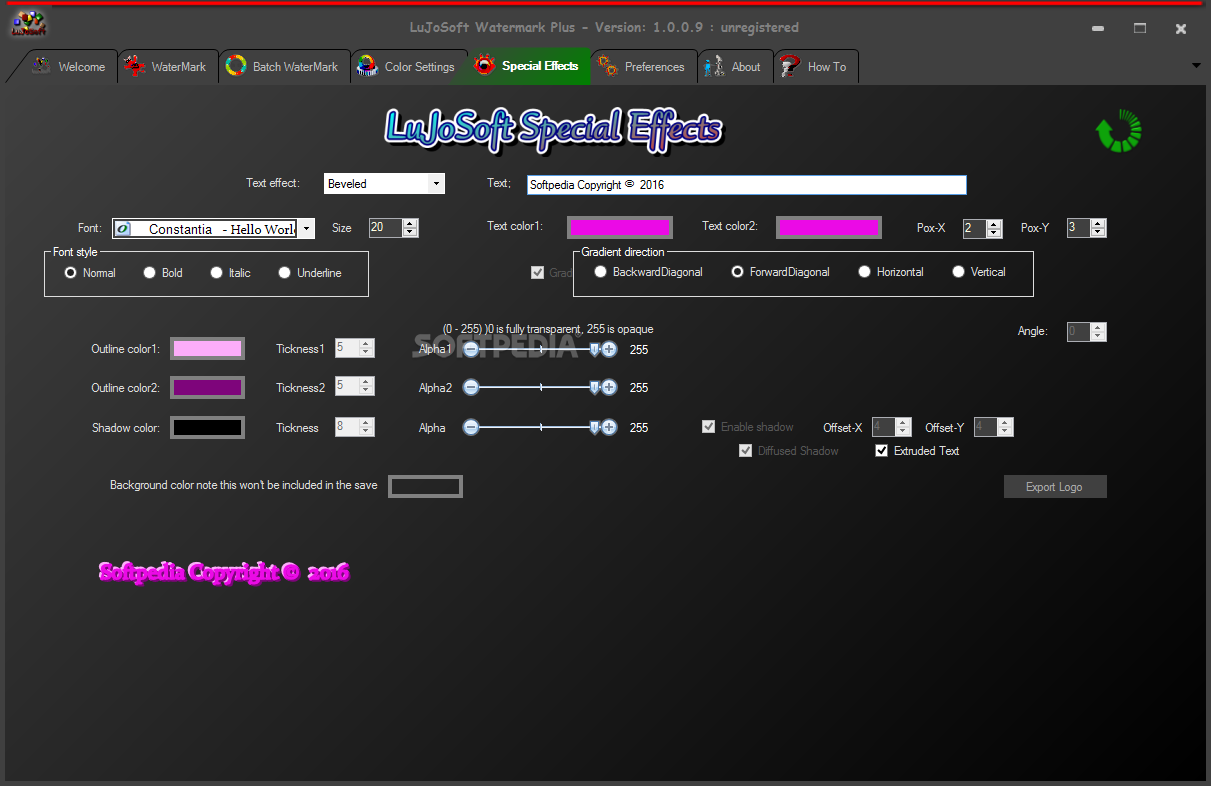The width and height of the screenshot is (1211, 786).
Task: Click the Text input field
Action: 747,185
